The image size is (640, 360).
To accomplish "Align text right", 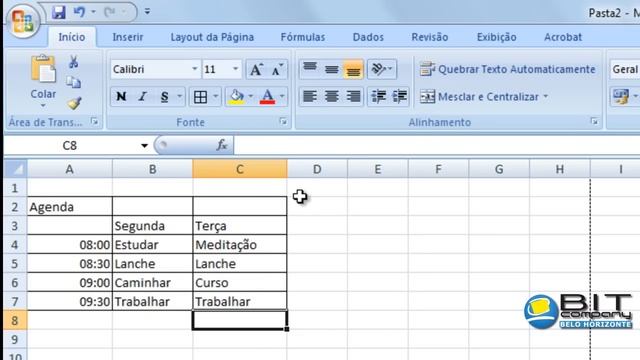I will [353, 97].
